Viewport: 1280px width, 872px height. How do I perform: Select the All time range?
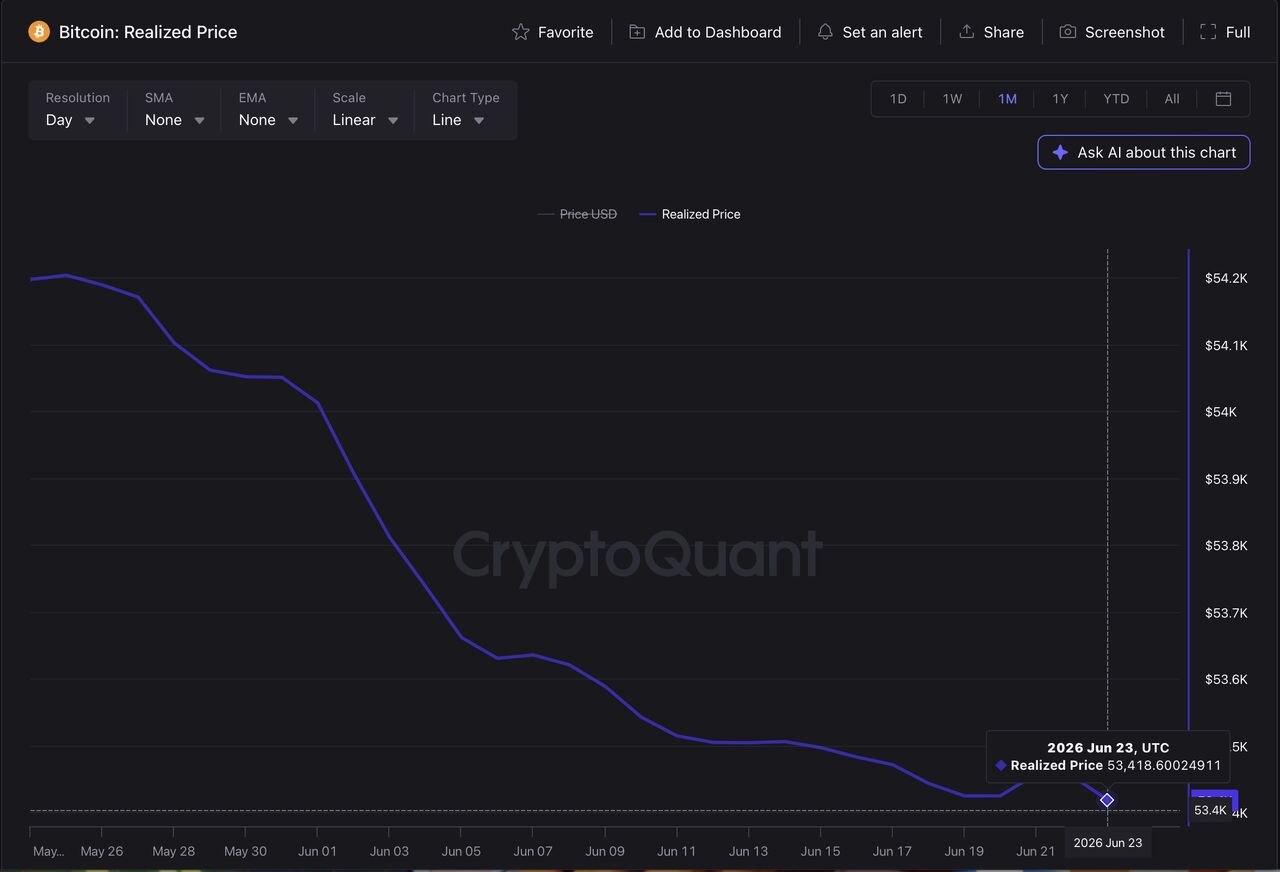(1172, 99)
